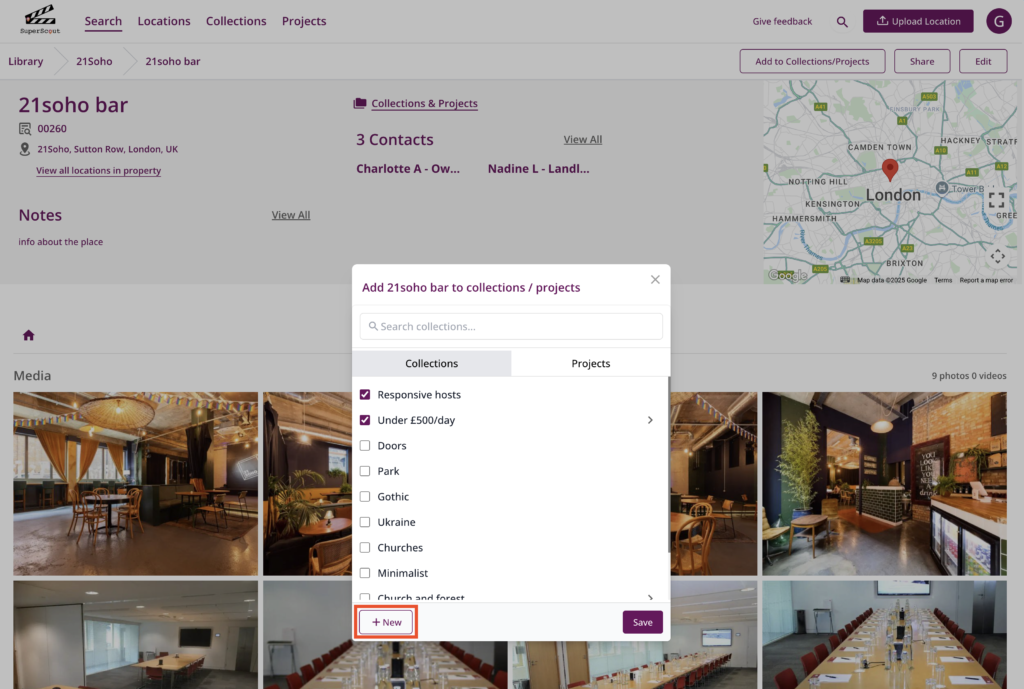Click the location pin icon beside address
Image resolution: width=1024 pixels, height=689 pixels.
25,149
